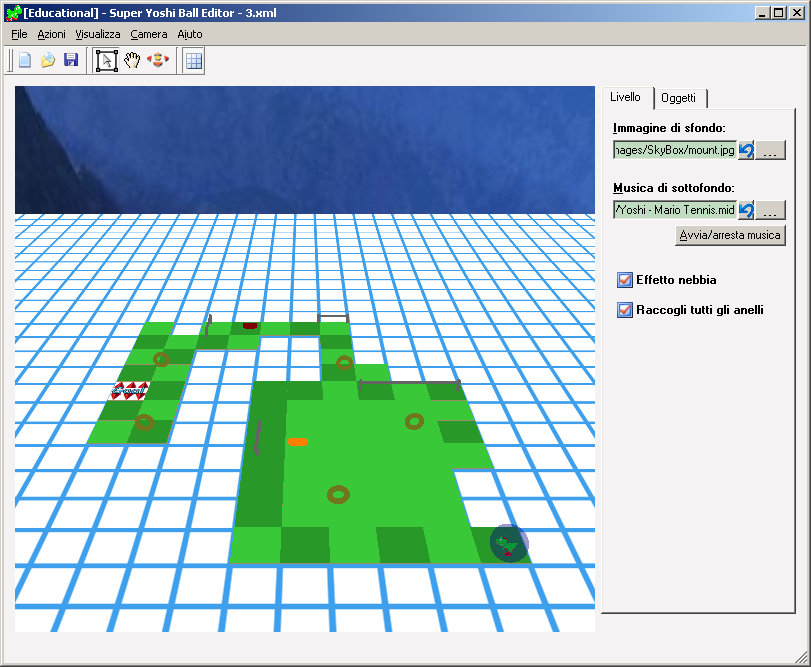Open the Visualizza menu
811x667 pixels.
click(x=98, y=34)
